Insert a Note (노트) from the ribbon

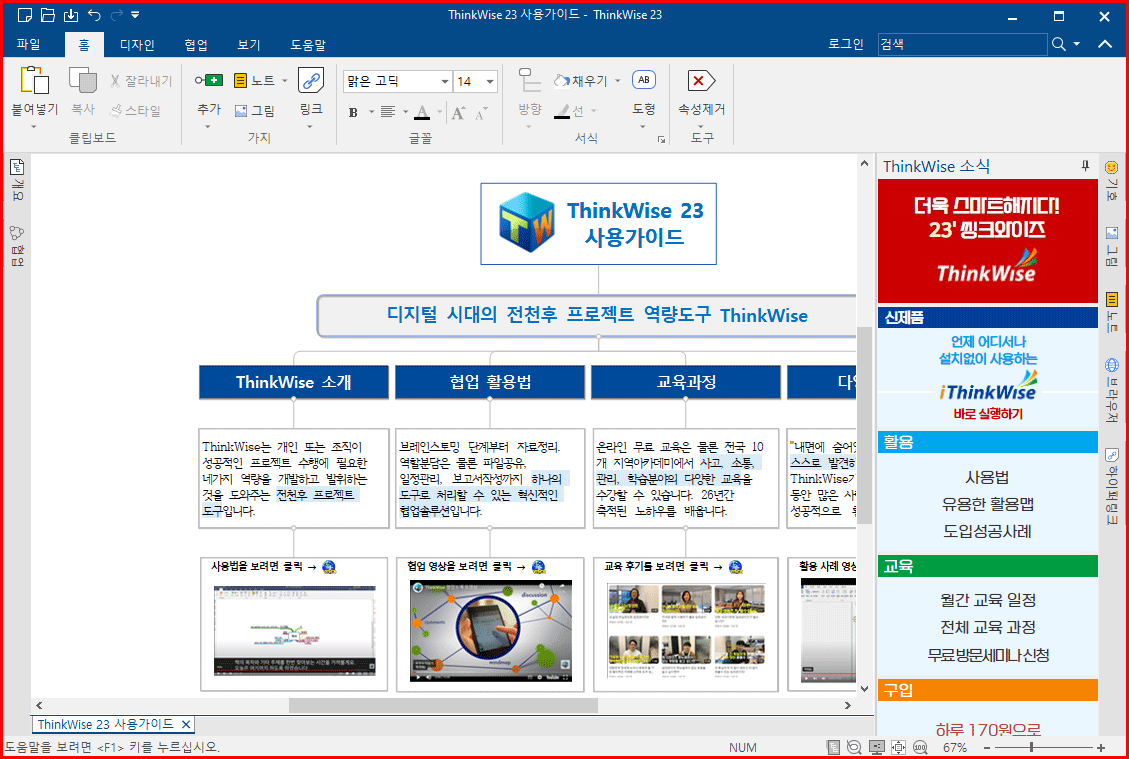pos(255,80)
